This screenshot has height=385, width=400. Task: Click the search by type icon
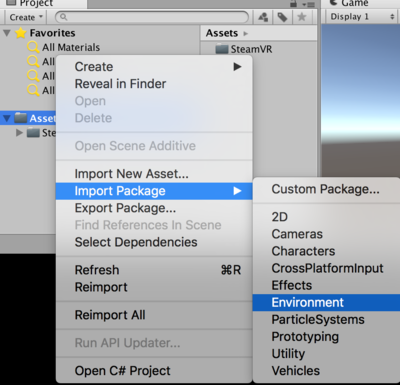click(x=263, y=17)
